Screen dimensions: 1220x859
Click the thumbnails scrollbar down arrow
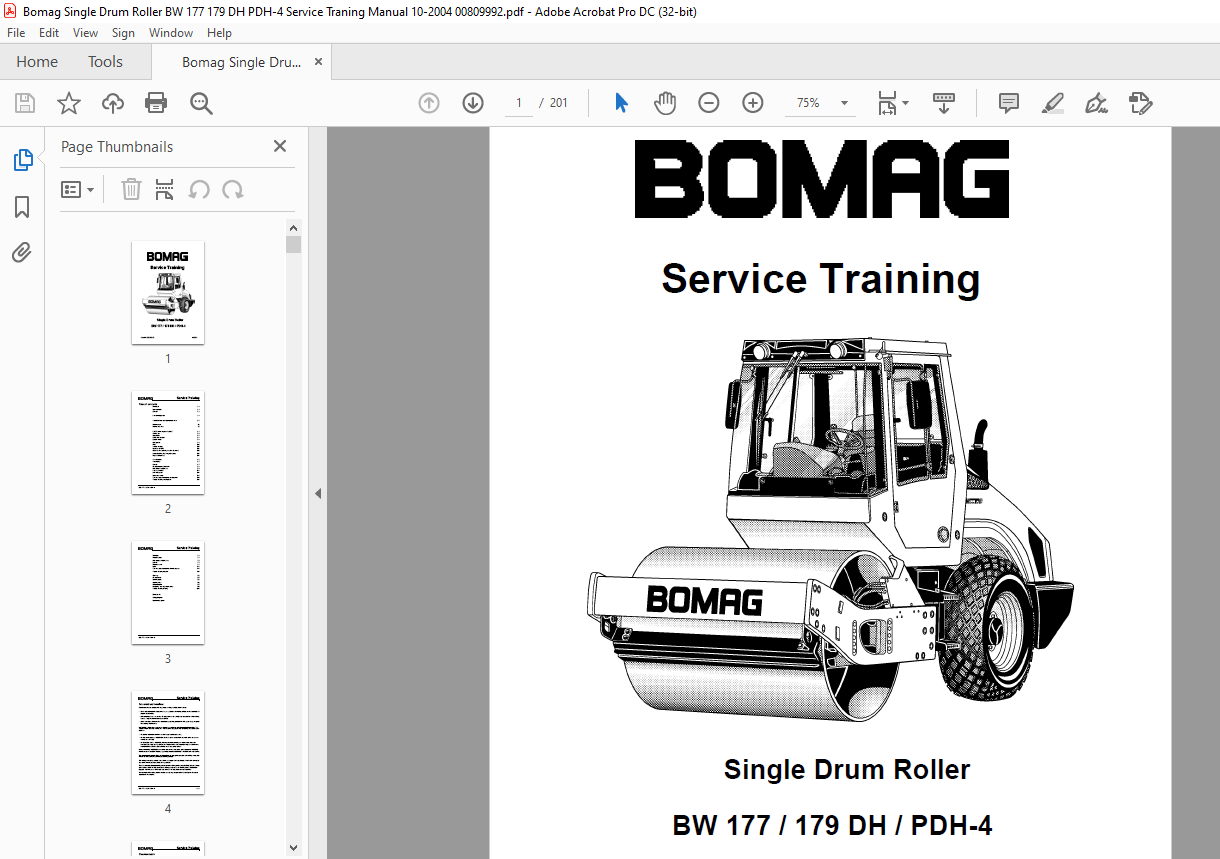pyautogui.click(x=293, y=848)
